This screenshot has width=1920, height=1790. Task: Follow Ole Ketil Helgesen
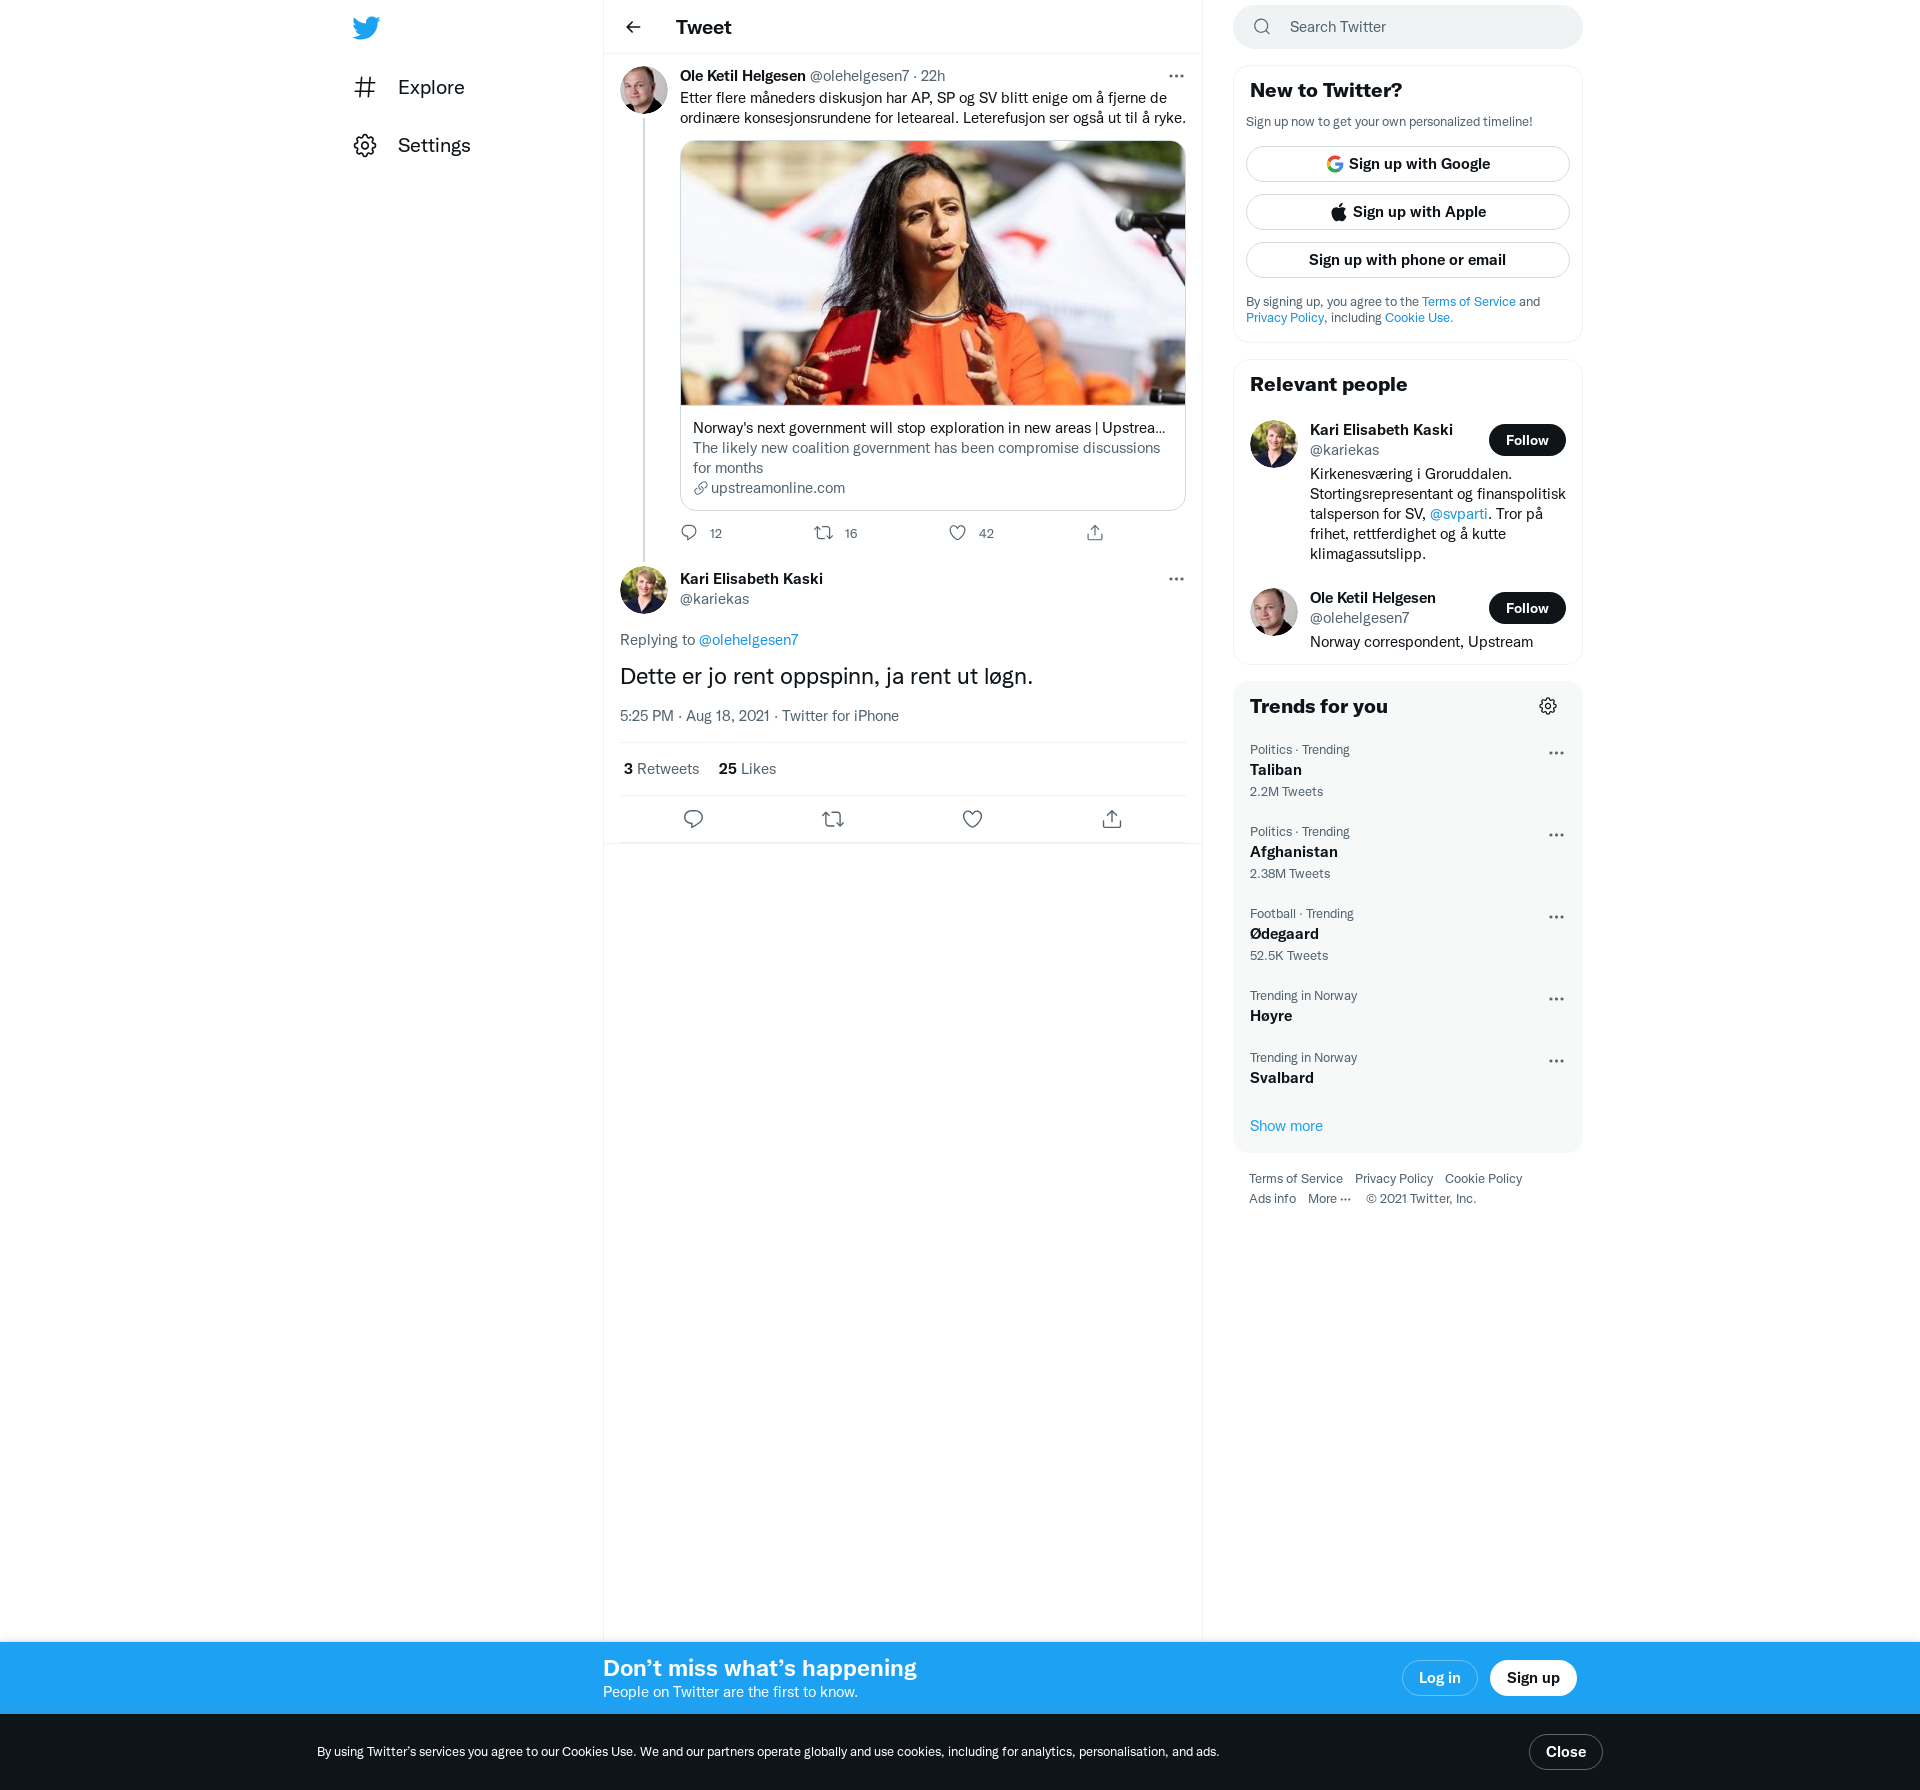click(x=1527, y=608)
